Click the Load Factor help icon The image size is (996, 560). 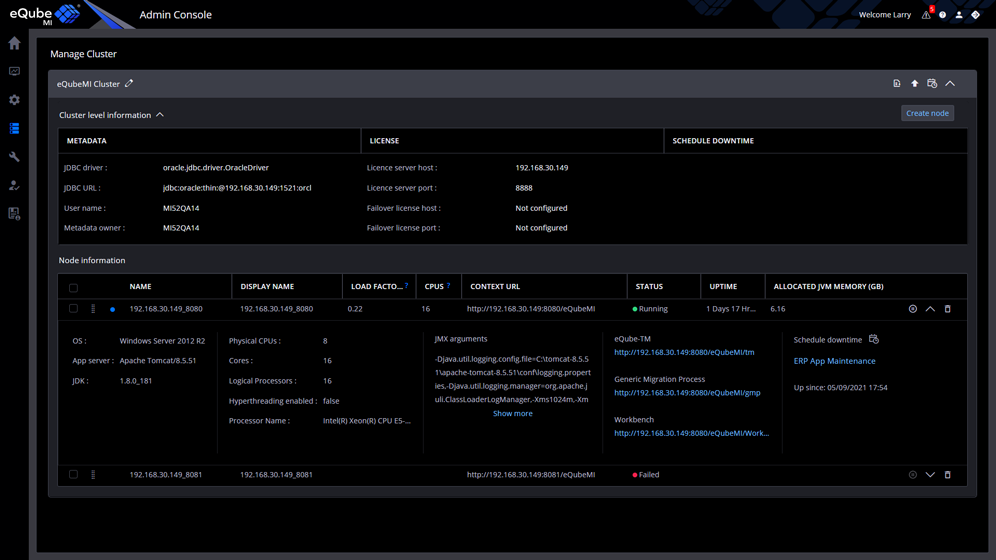coord(407,286)
